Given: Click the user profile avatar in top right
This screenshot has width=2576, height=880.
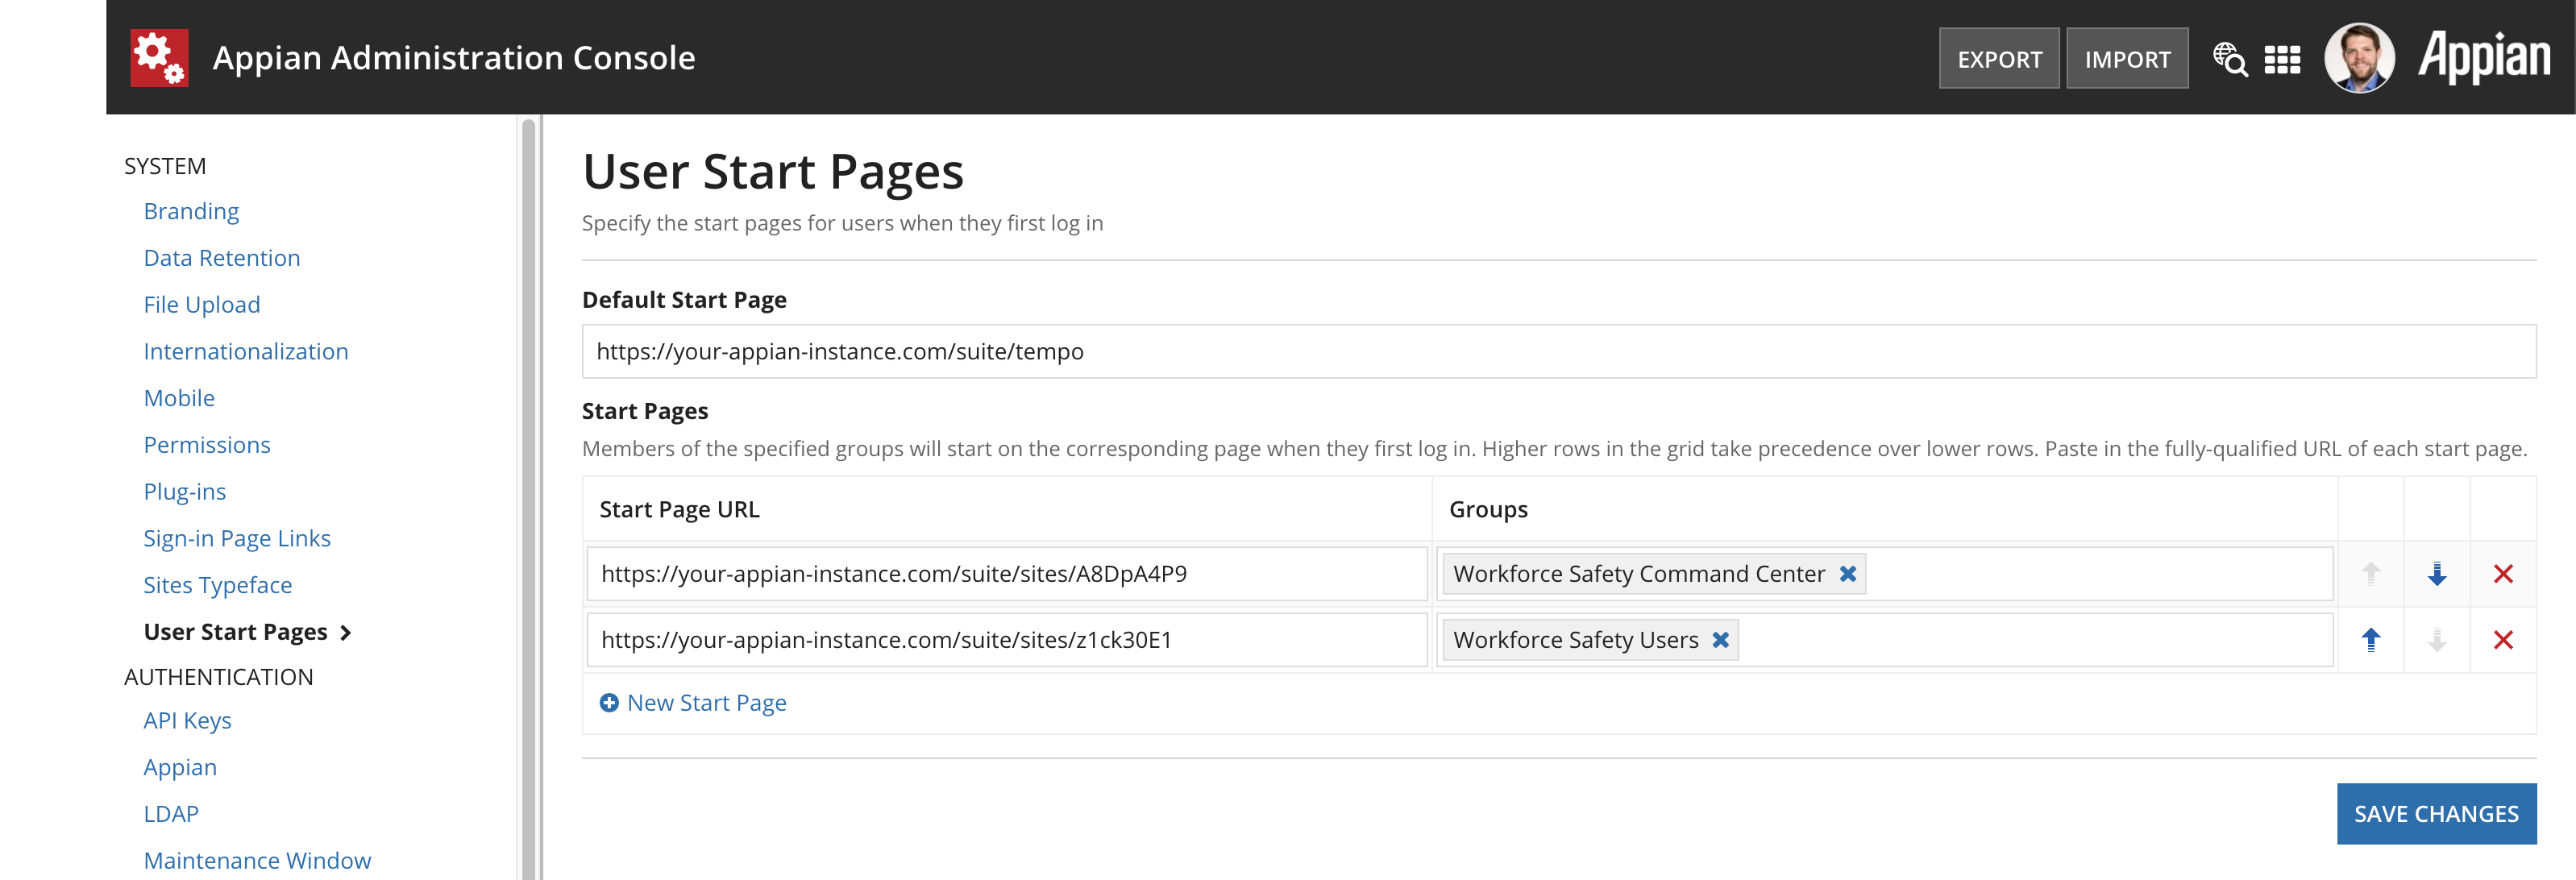Looking at the screenshot, I should pyautogui.click(x=2364, y=59).
